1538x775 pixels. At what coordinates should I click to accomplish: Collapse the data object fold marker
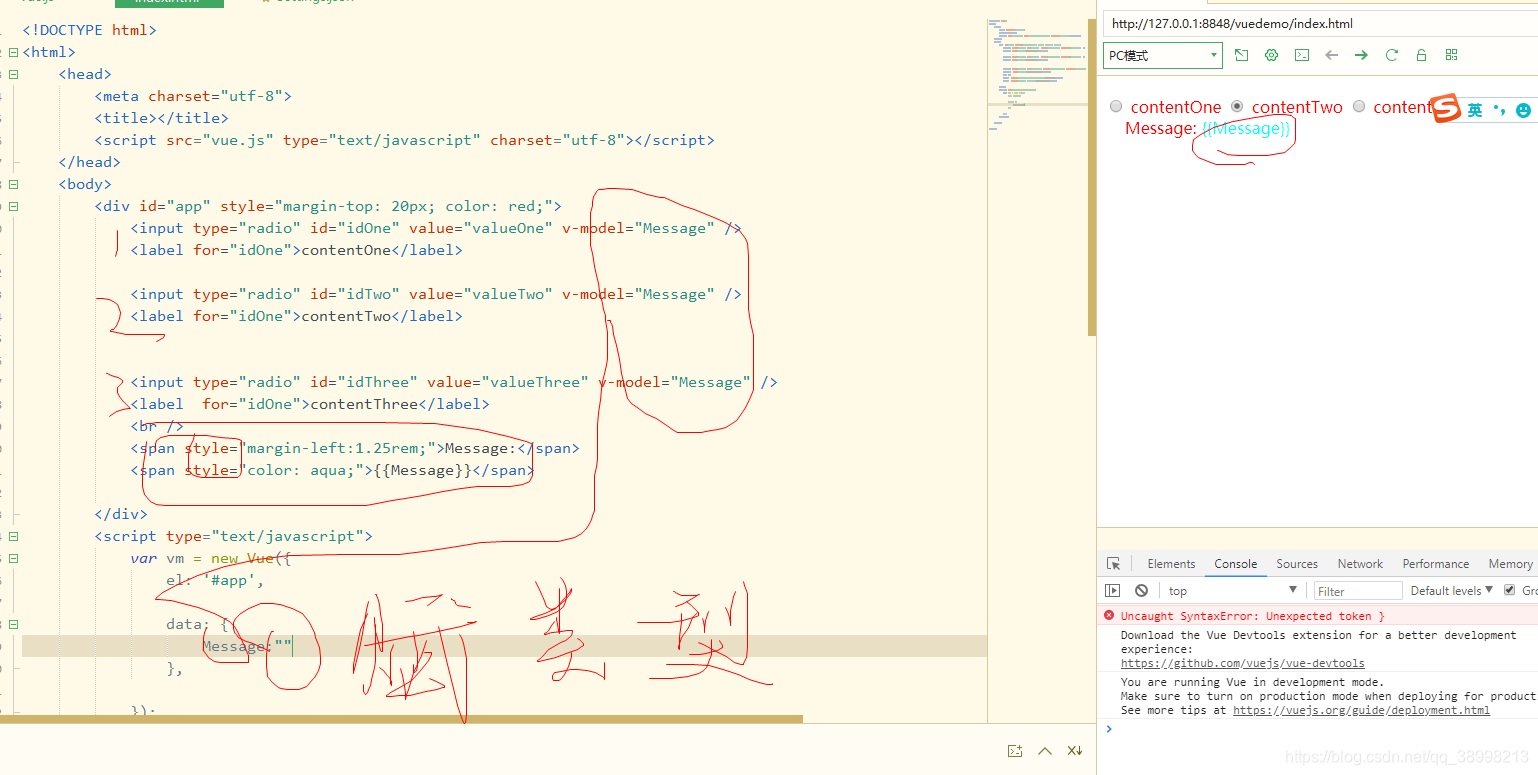tap(13, 624)
